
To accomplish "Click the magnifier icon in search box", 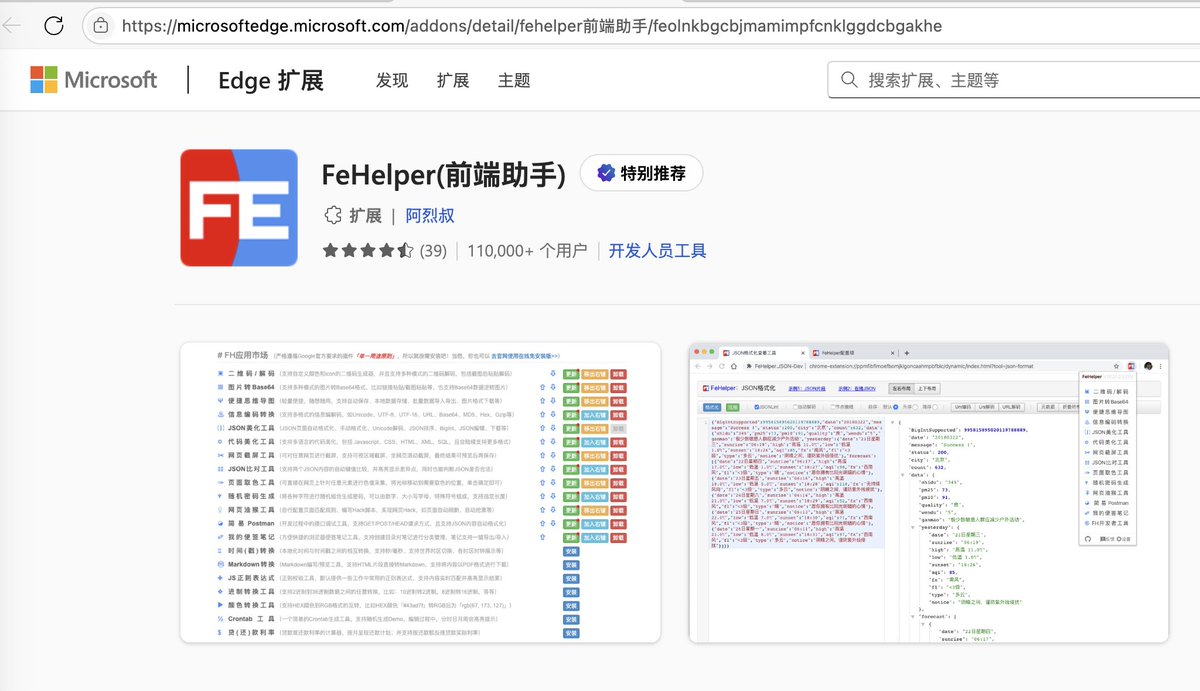I will (x=849, y=80).
